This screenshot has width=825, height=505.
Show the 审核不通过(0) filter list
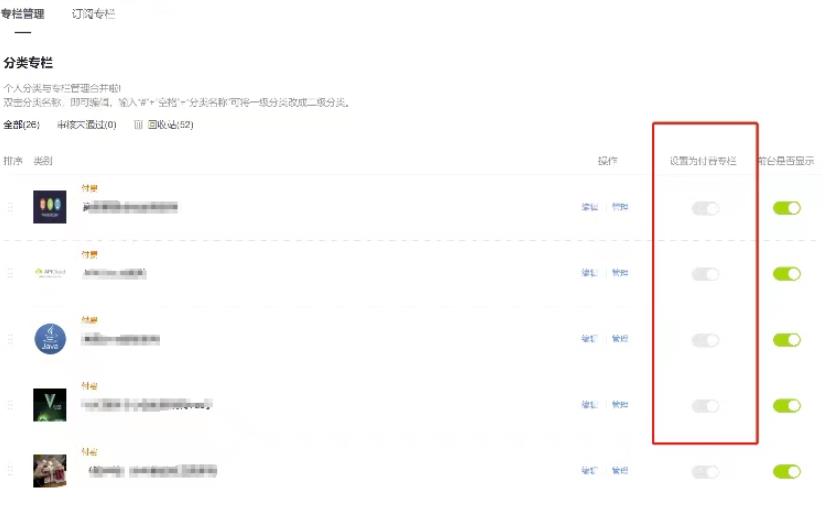tap(86, 125)
